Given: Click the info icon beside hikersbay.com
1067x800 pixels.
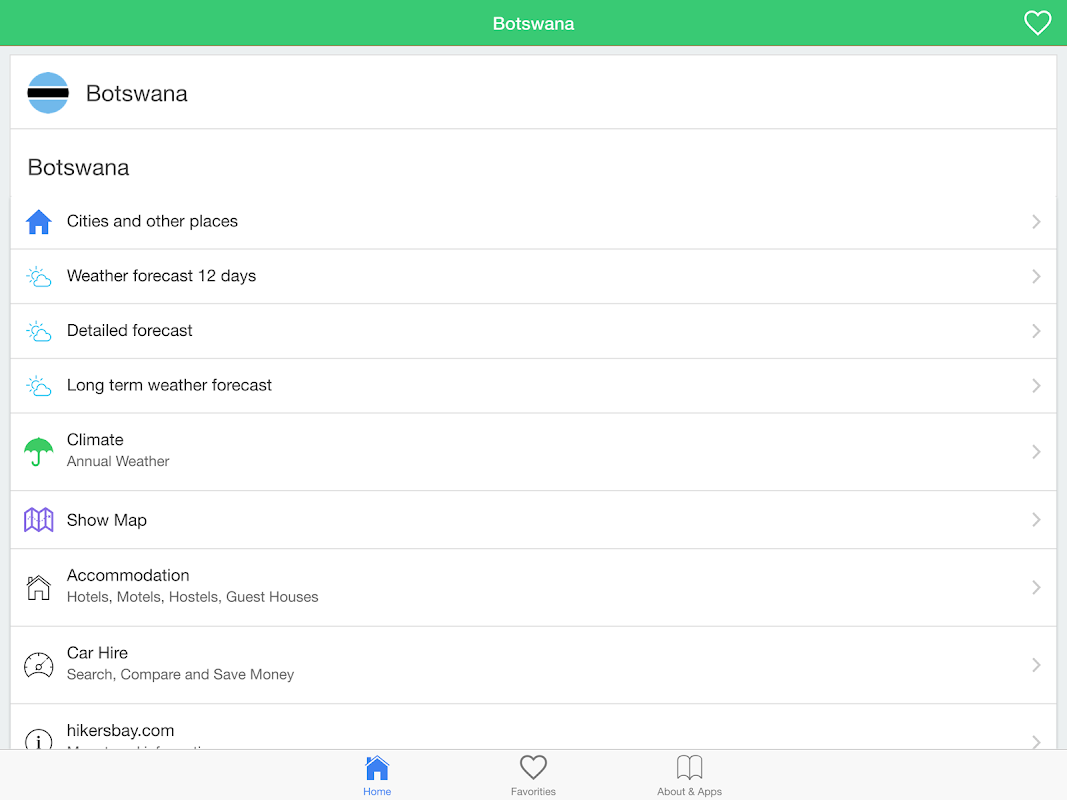Looking at the screenshot, I should pos(39,739).
